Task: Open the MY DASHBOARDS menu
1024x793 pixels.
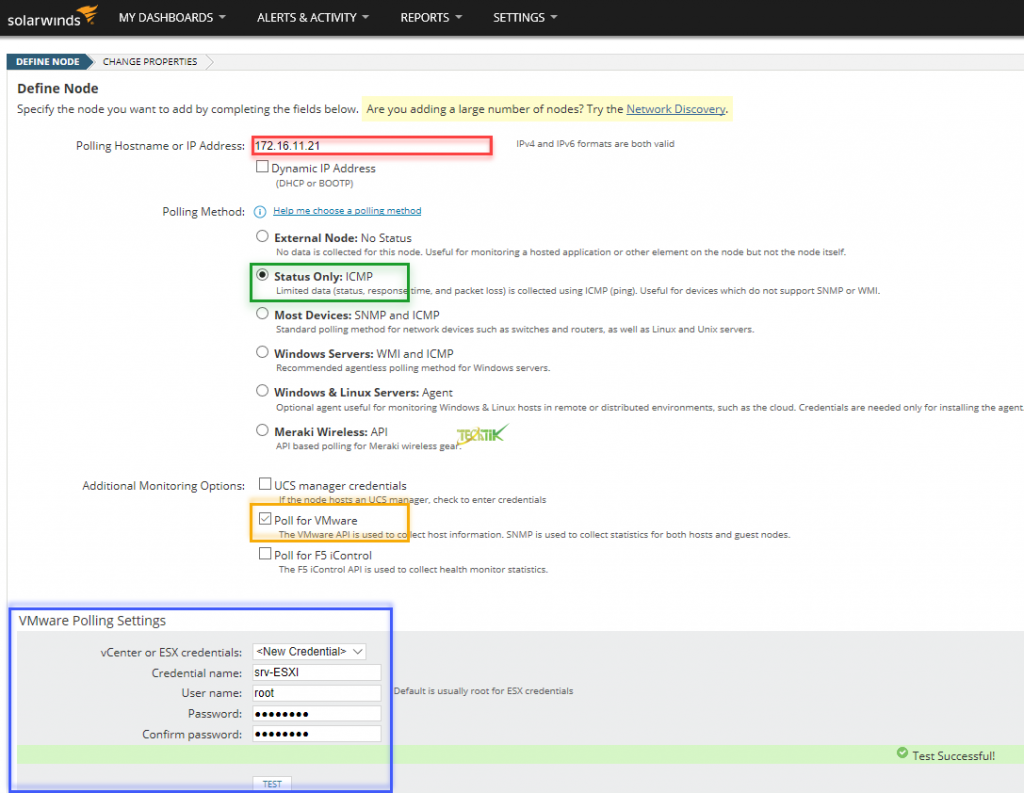Action: (x=172, y=17)
